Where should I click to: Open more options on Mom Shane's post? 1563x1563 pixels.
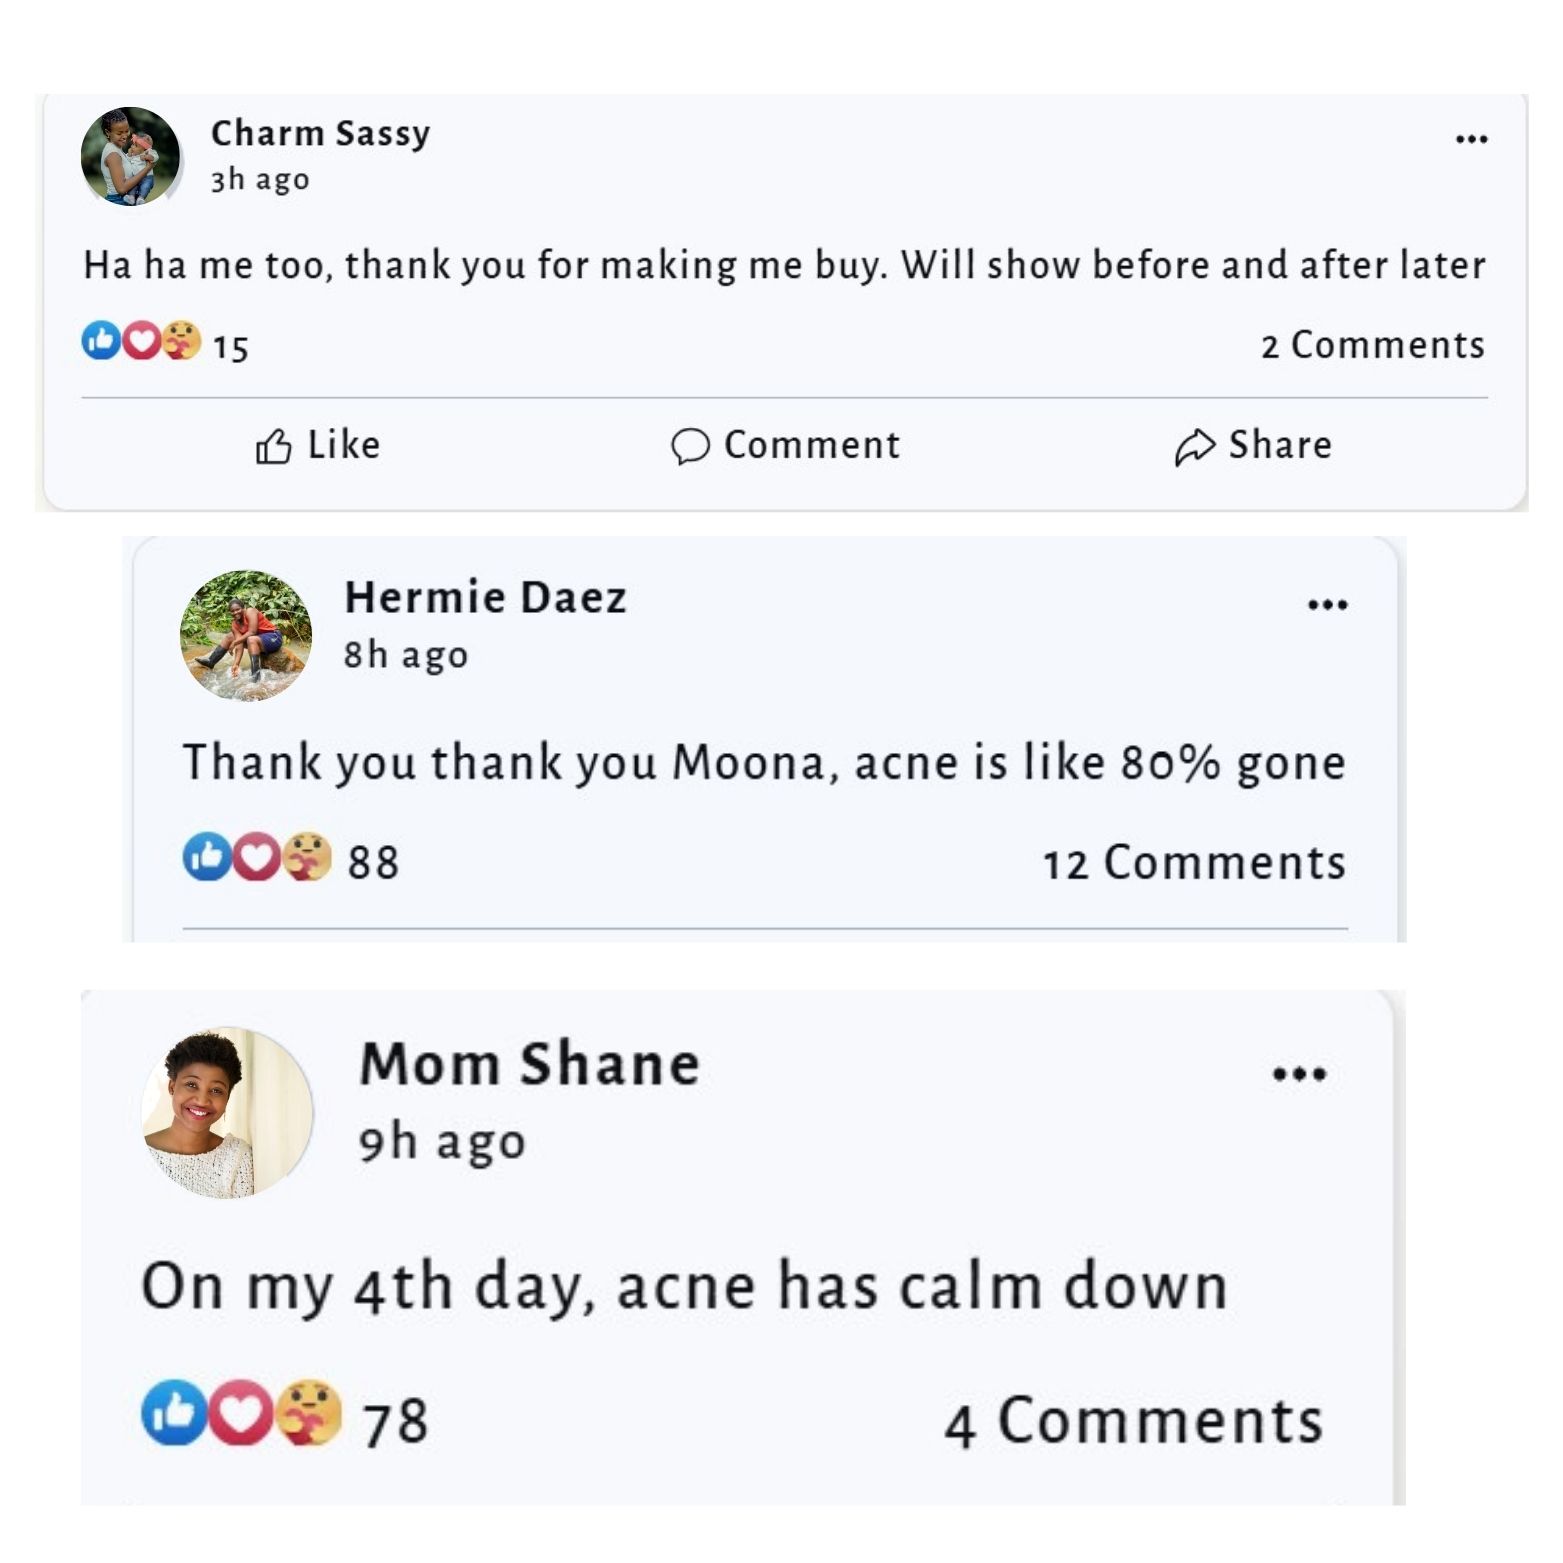pyautogui.click(x=1299, y=1074)
